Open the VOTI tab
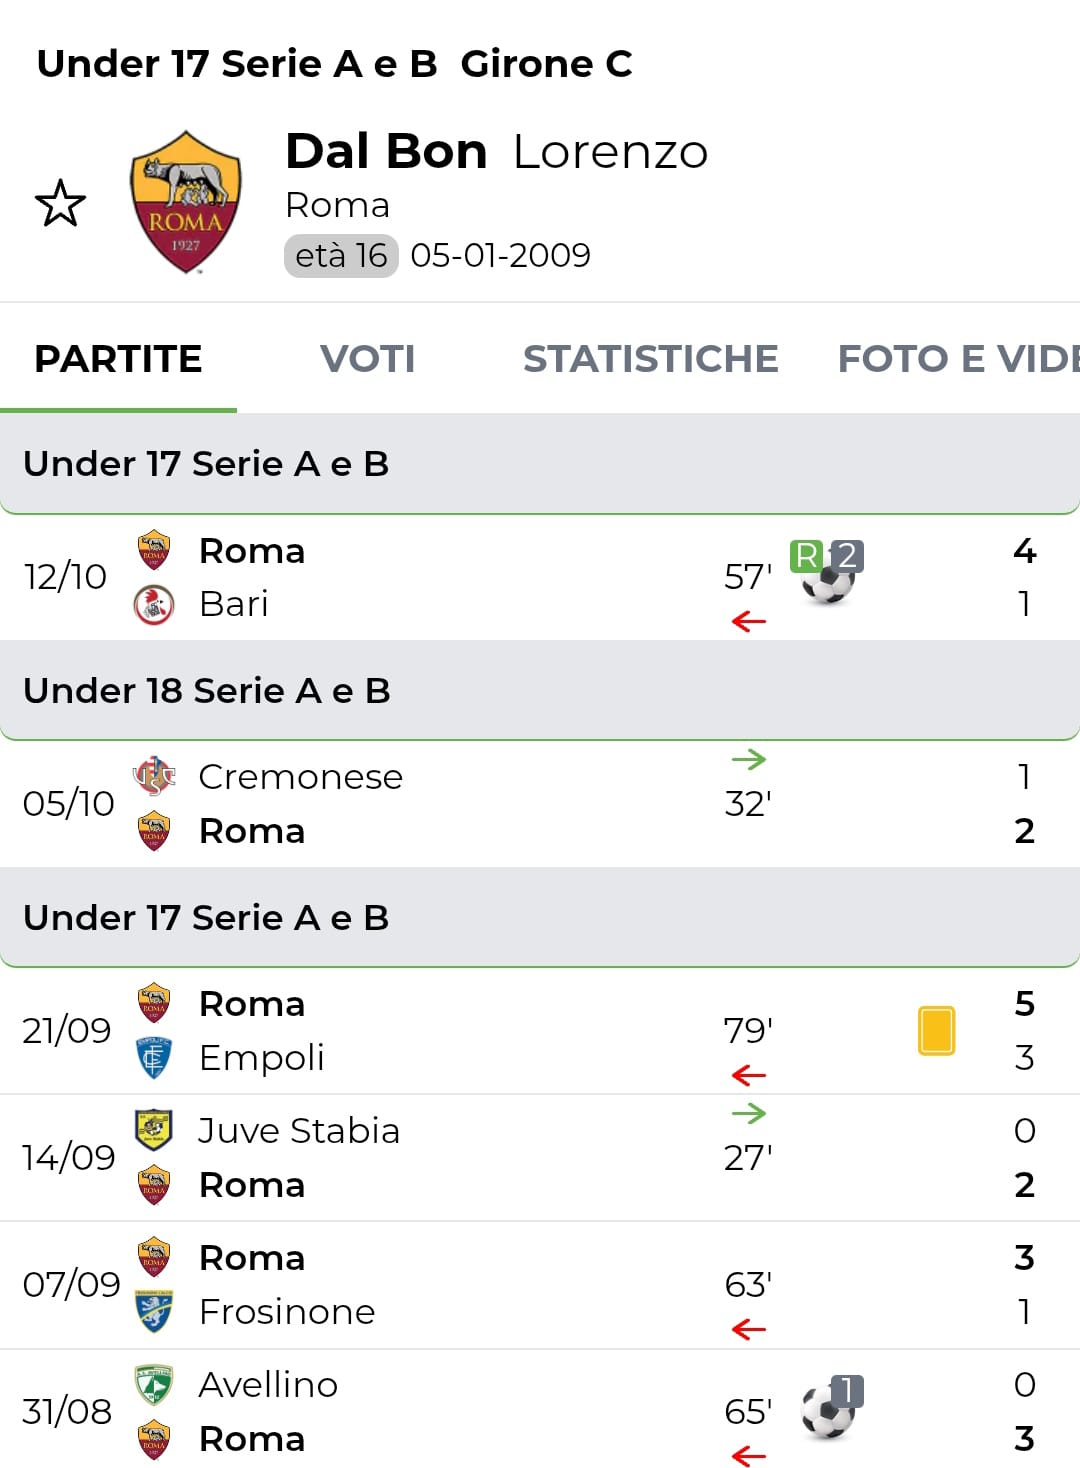Viewport: 1080px width, 1468px height. [367, 359]
